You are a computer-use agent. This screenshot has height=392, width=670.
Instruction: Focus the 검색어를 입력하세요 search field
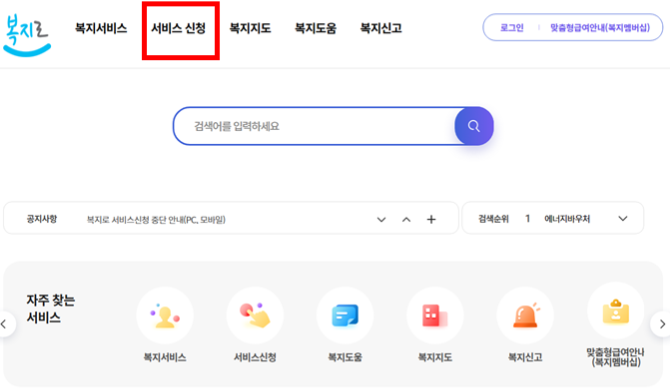[x=314, y=126]
